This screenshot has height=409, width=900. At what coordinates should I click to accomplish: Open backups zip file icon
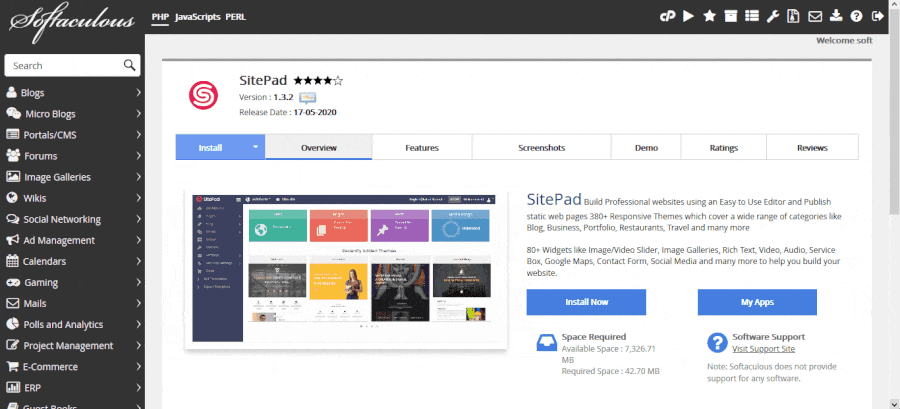click(793, 16)
